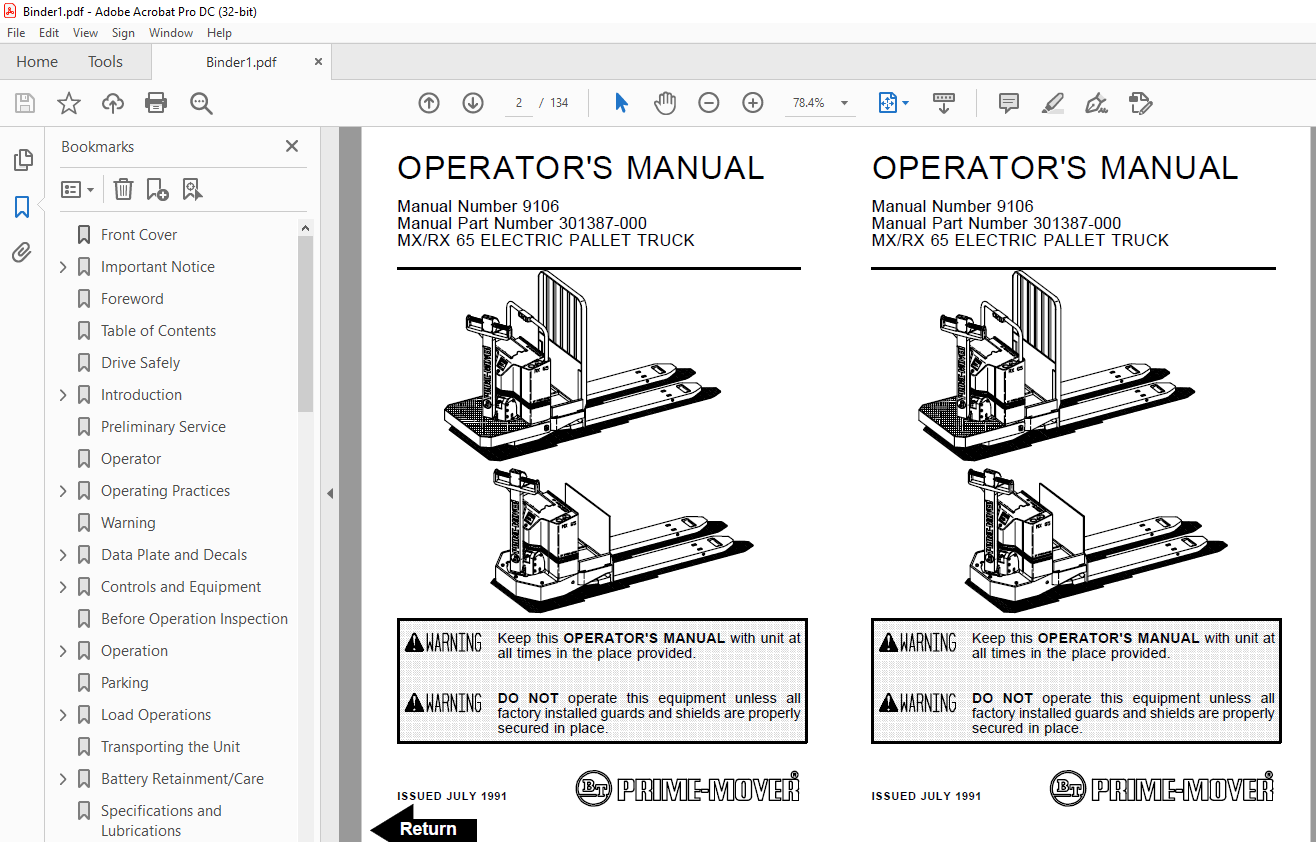
Task: Open the Help menu
Action: [219, 33]
